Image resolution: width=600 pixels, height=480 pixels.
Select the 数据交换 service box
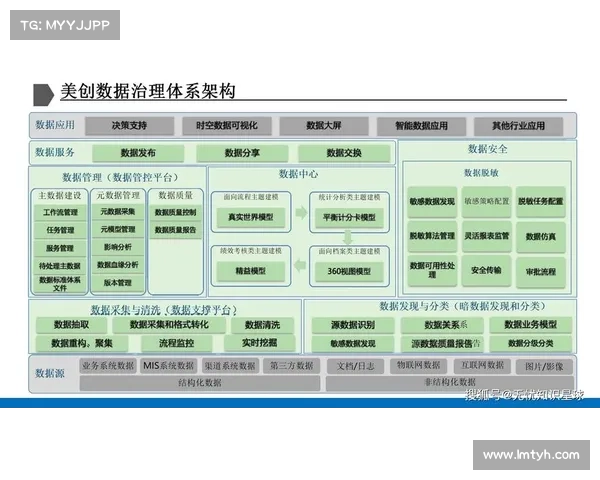344,153
